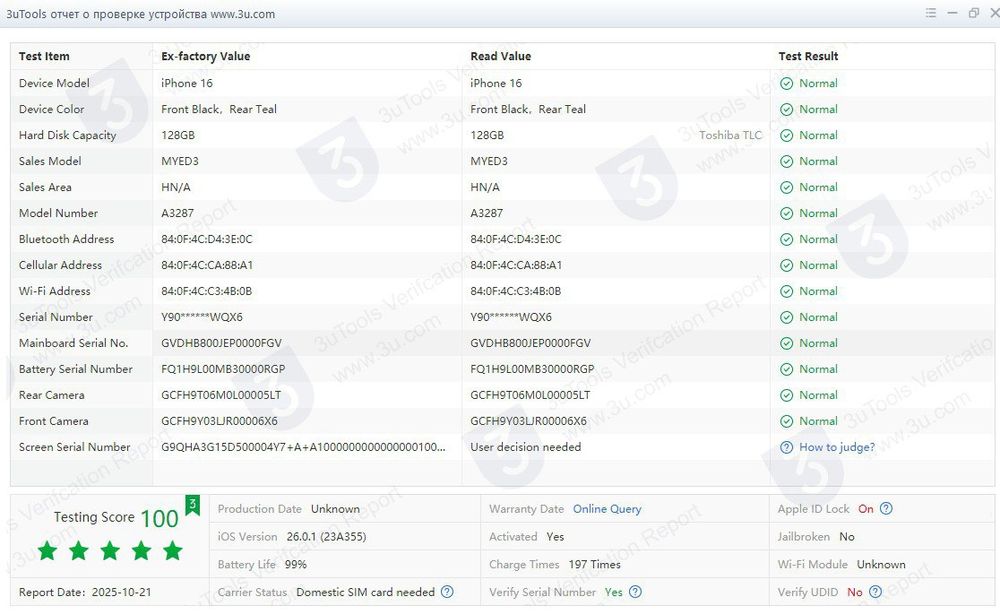The width and height of the screenshot is (1000, 616).
Task: Click the check icon in Battery Serial Number row
Action: (x=786, y=369)
